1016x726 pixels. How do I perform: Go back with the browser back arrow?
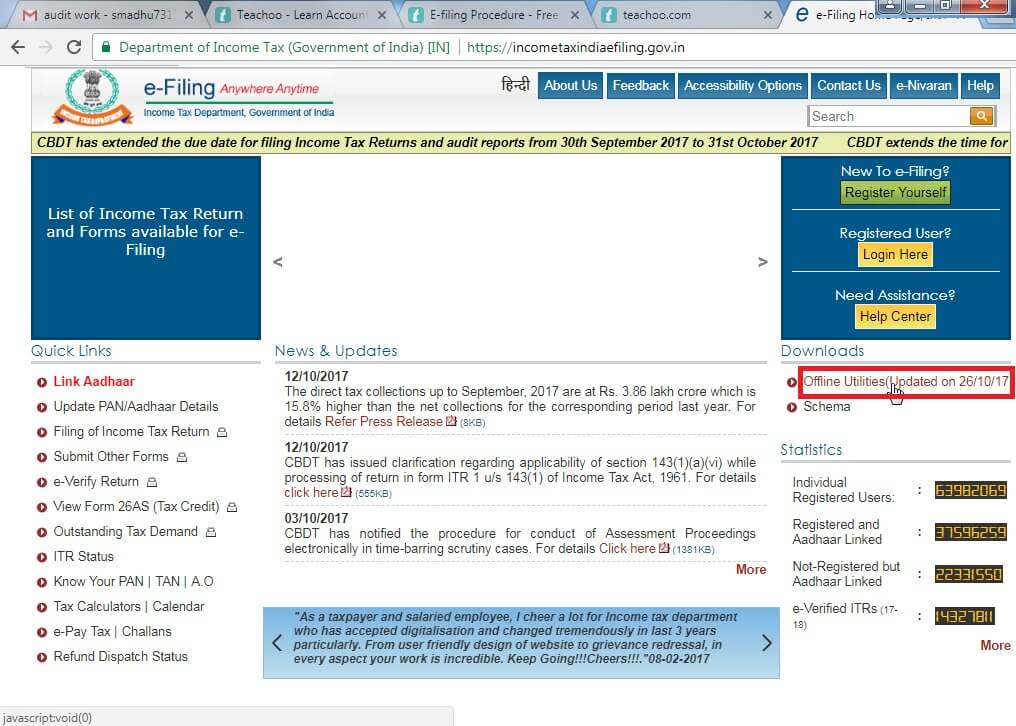coord(18,47)
